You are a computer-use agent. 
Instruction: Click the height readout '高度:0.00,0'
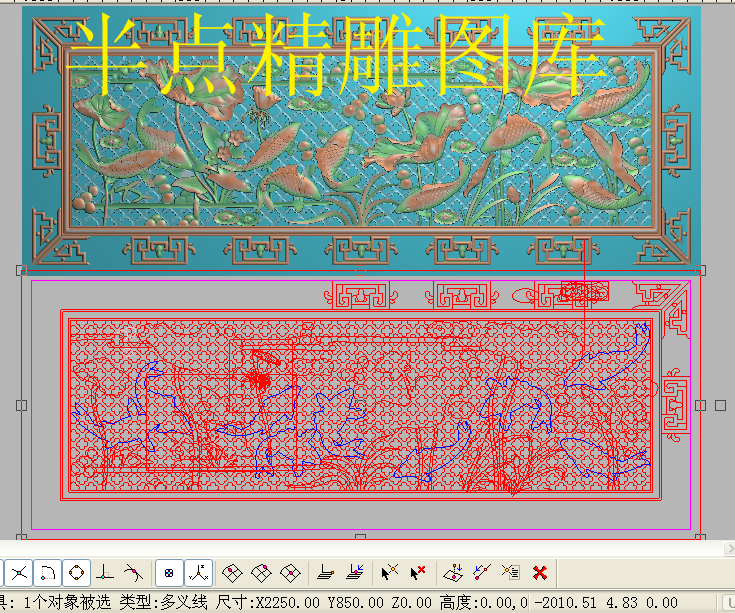[483, 602]
